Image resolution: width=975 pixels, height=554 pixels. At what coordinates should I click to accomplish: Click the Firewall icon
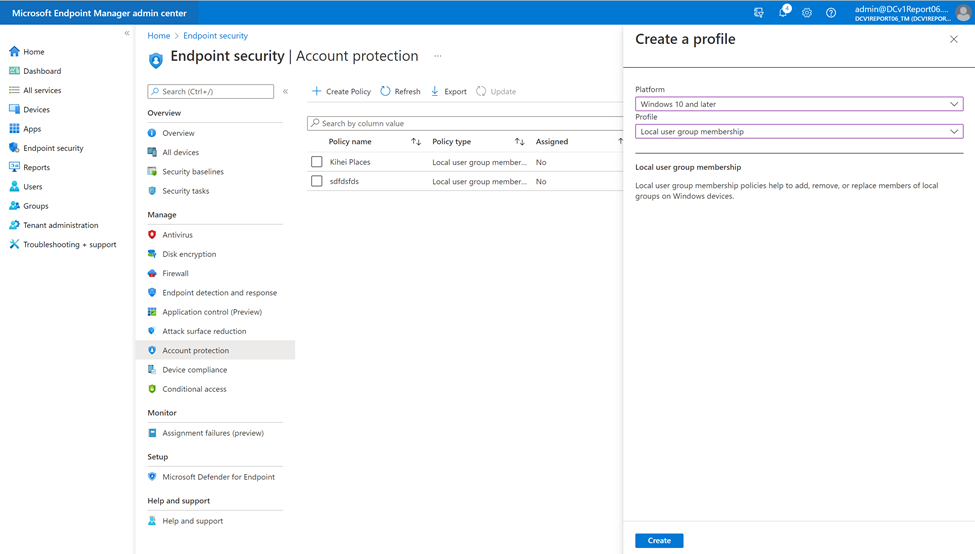tap(152, 274)
